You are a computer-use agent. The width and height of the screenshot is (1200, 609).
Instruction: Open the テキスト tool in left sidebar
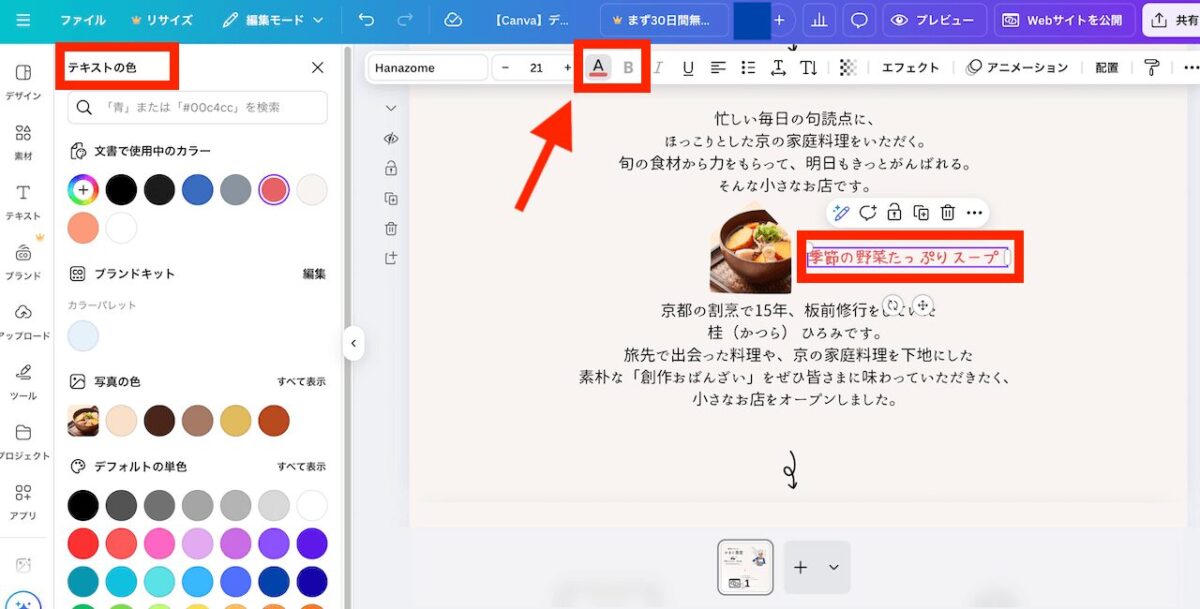[23, 200]
